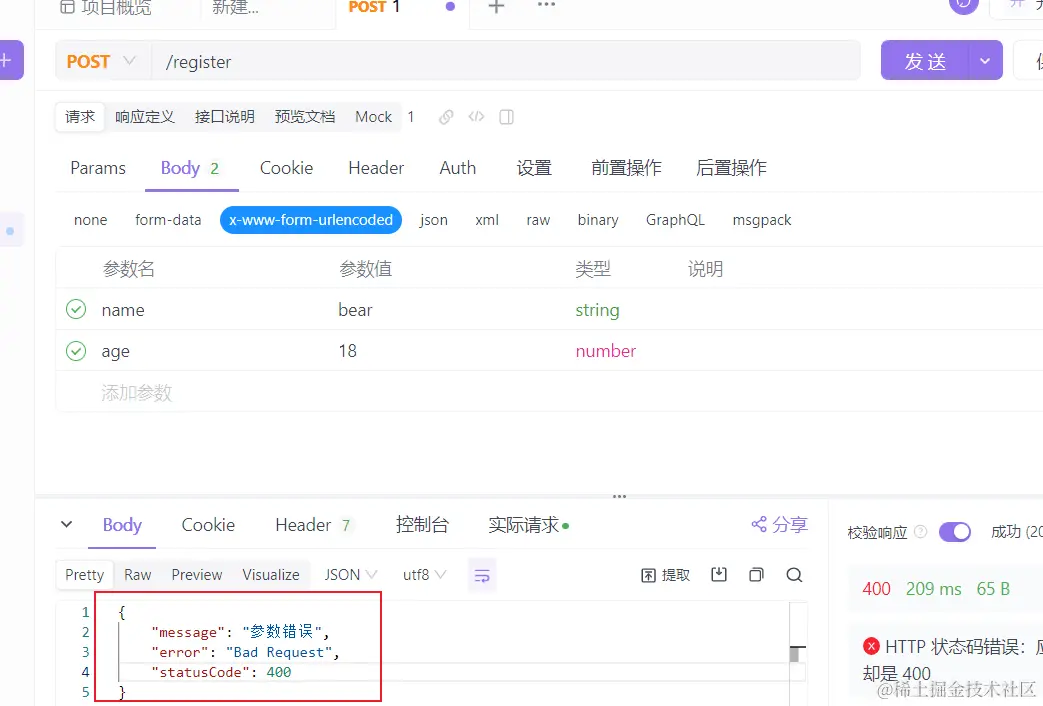Click the bear parameter value cell
Viewport: 1043px width, 706px height.
[355, 310]
